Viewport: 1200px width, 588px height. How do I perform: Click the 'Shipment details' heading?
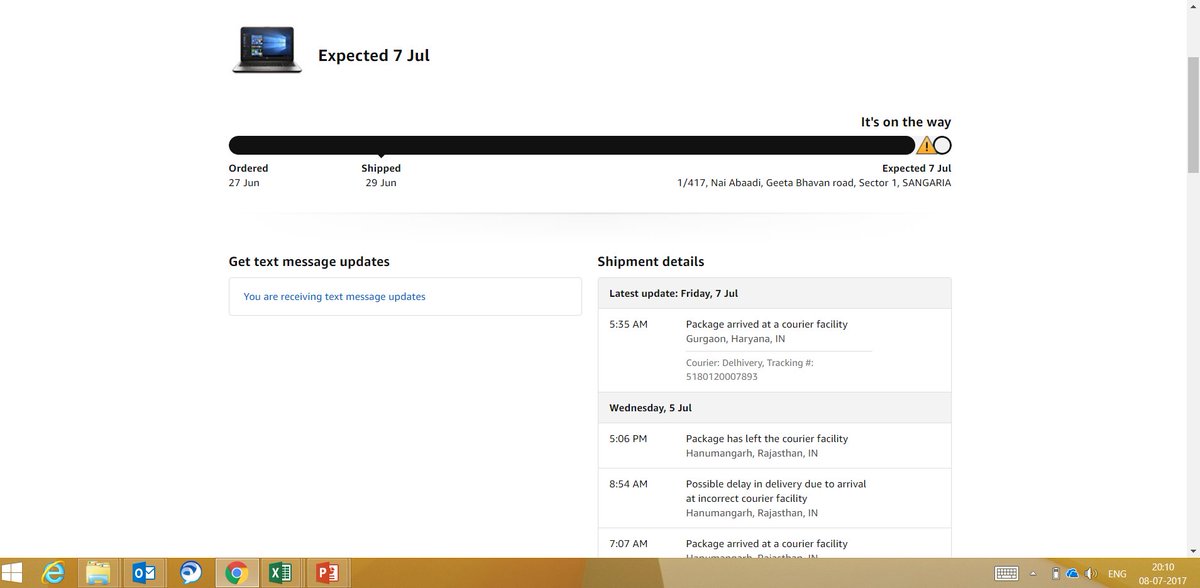point(651,262)
